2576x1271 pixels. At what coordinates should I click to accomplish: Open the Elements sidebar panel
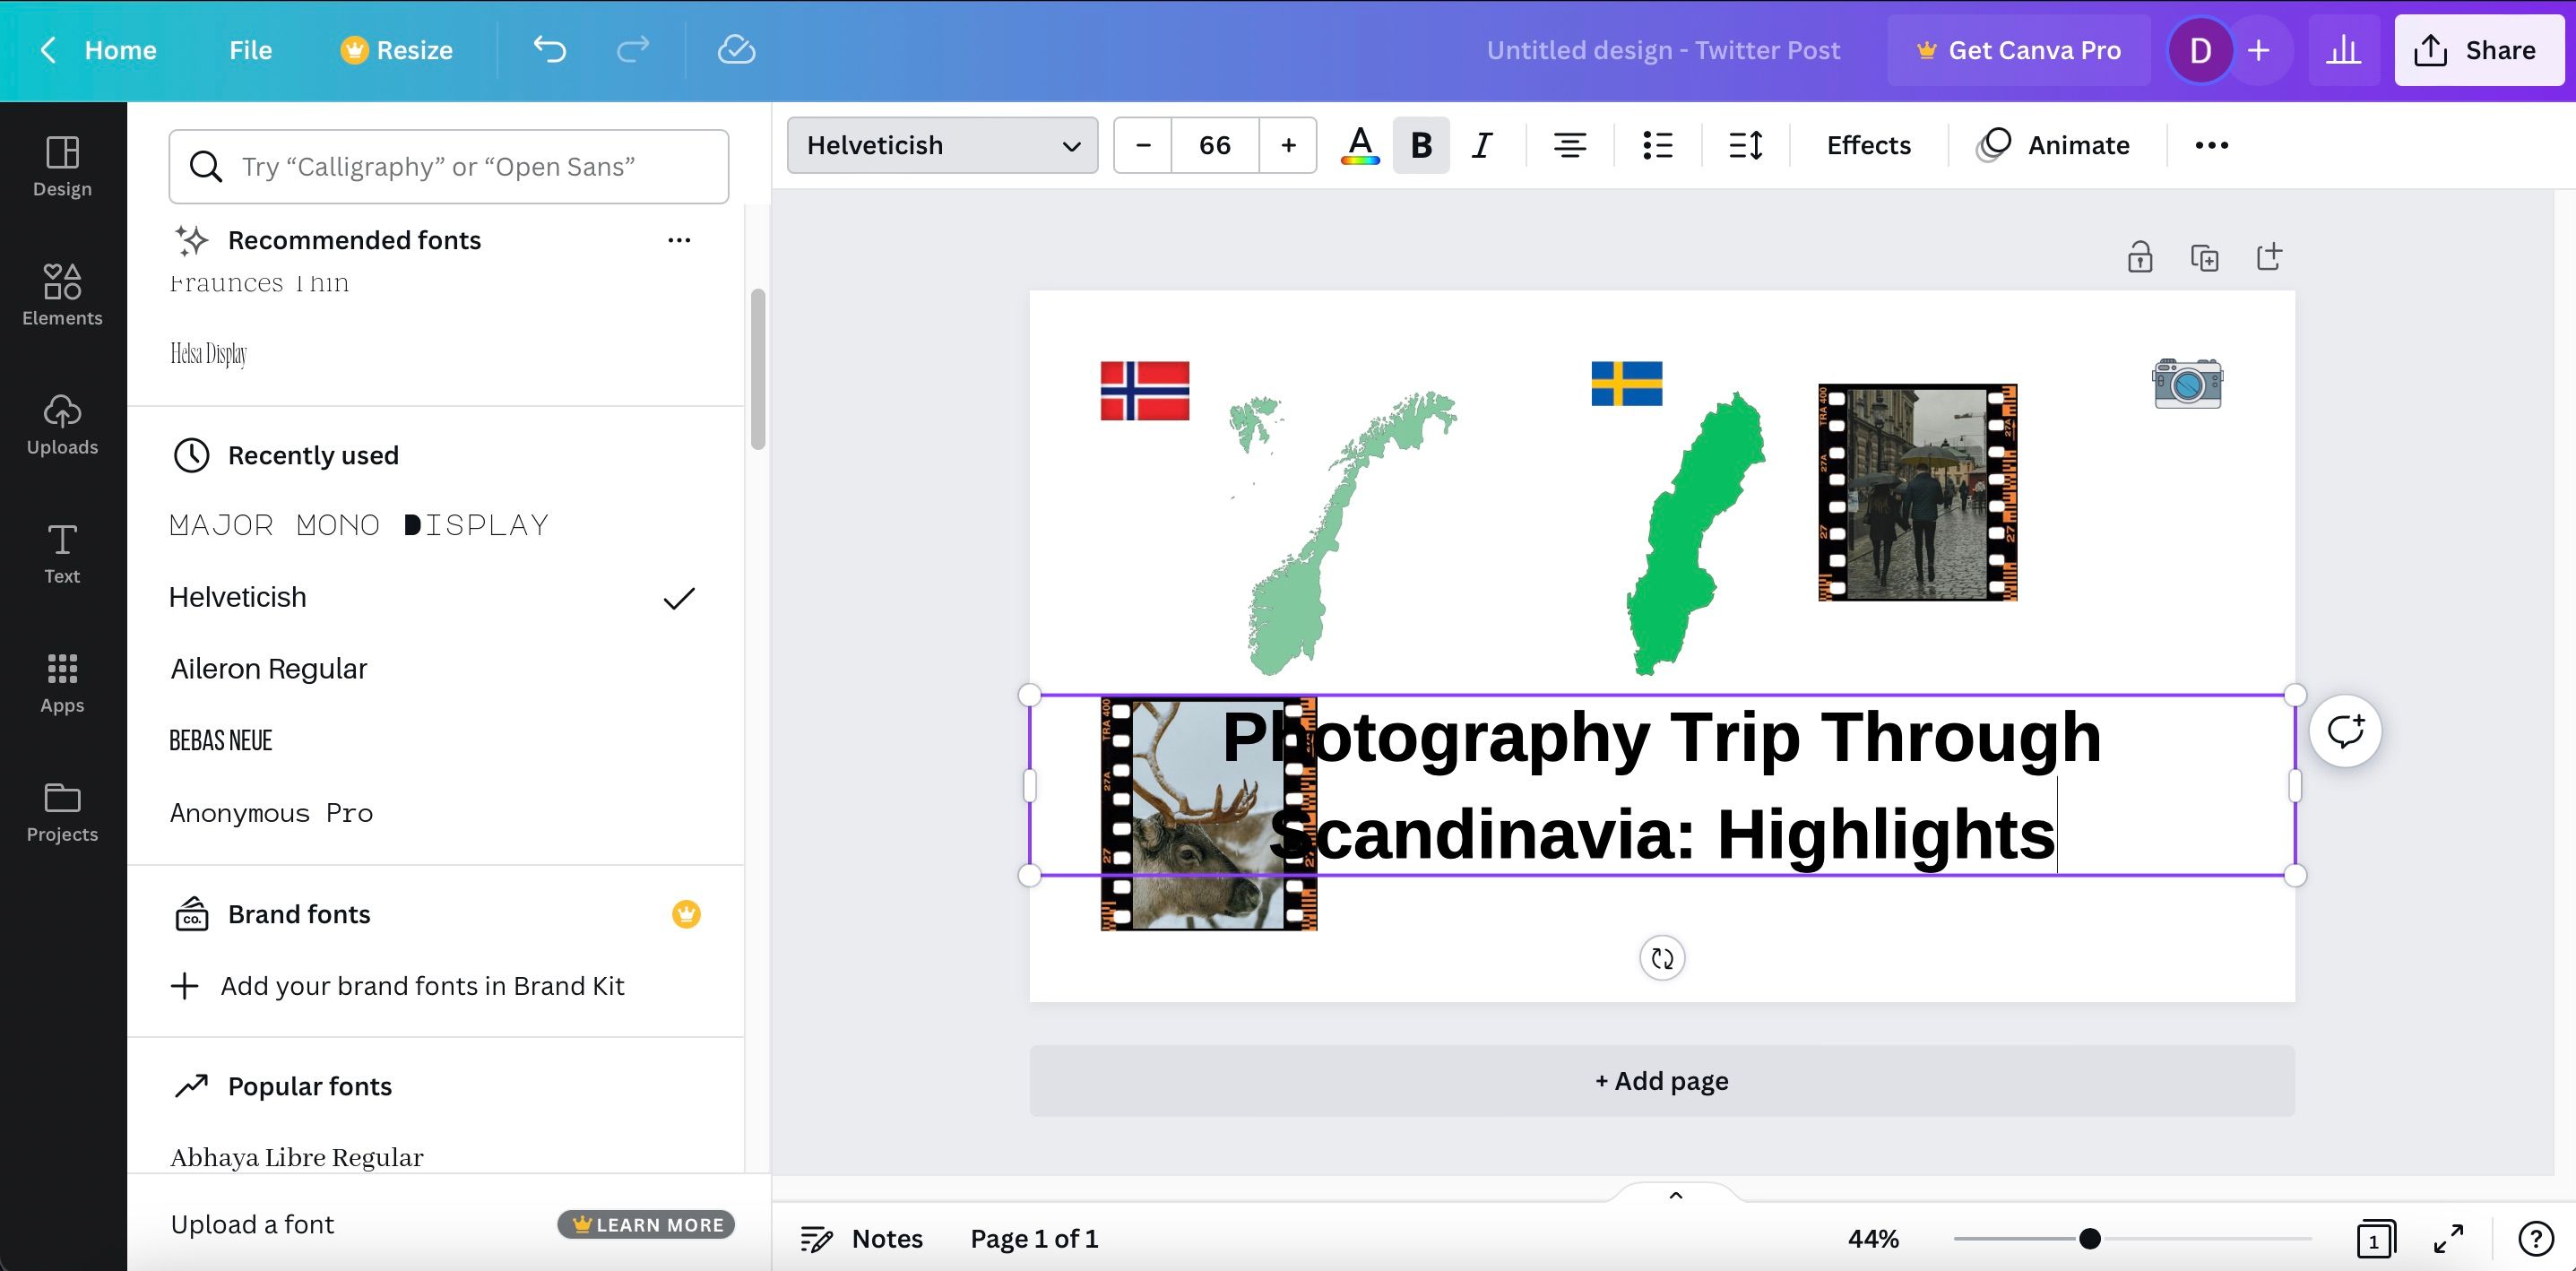pos(62,294)
